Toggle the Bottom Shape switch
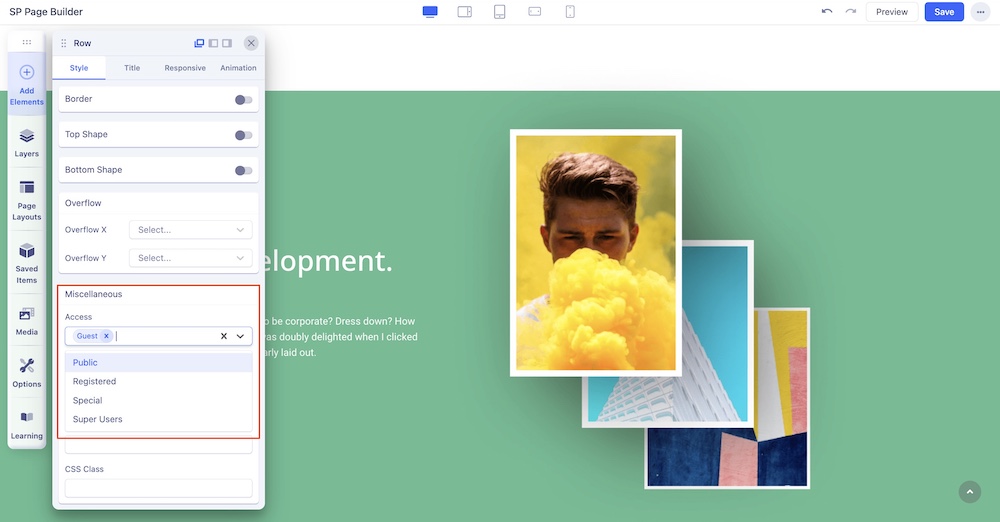The height and width of the screenshot is (522, 1000). [x=243, y=170]
